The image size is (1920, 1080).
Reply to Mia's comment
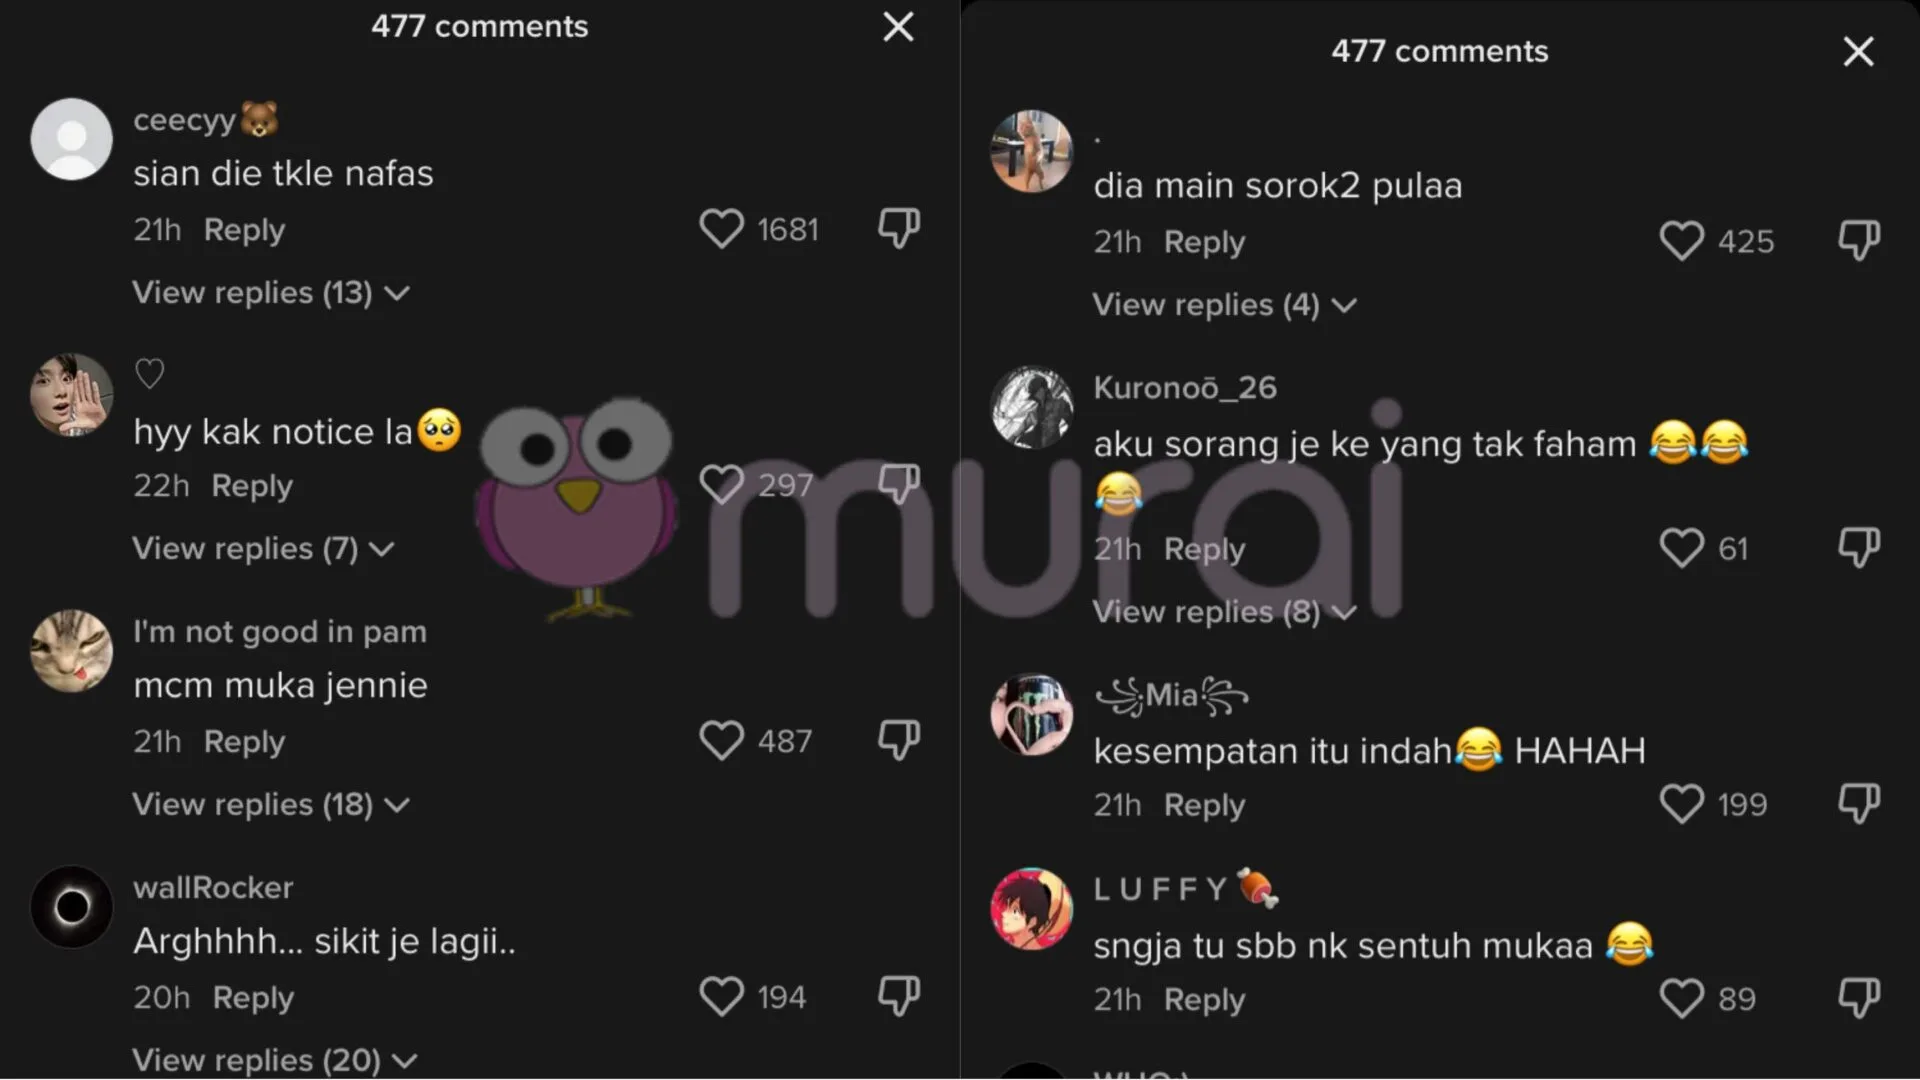pos(1204,805)
